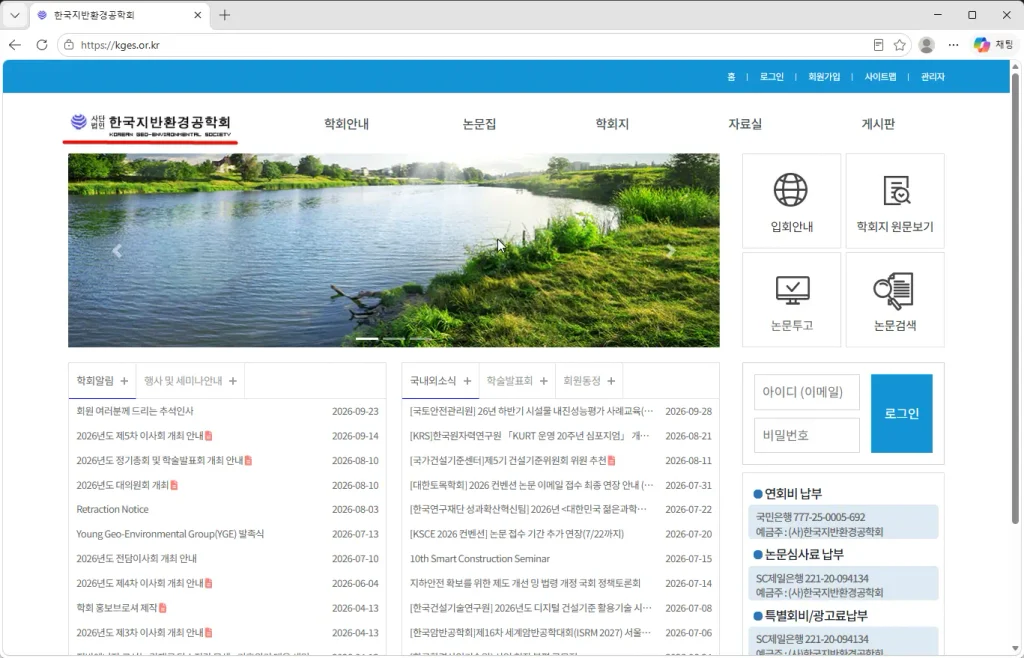Expand 국내외소식 list with plus sign
Viewport: 1024px width, 658px height.
467,381
